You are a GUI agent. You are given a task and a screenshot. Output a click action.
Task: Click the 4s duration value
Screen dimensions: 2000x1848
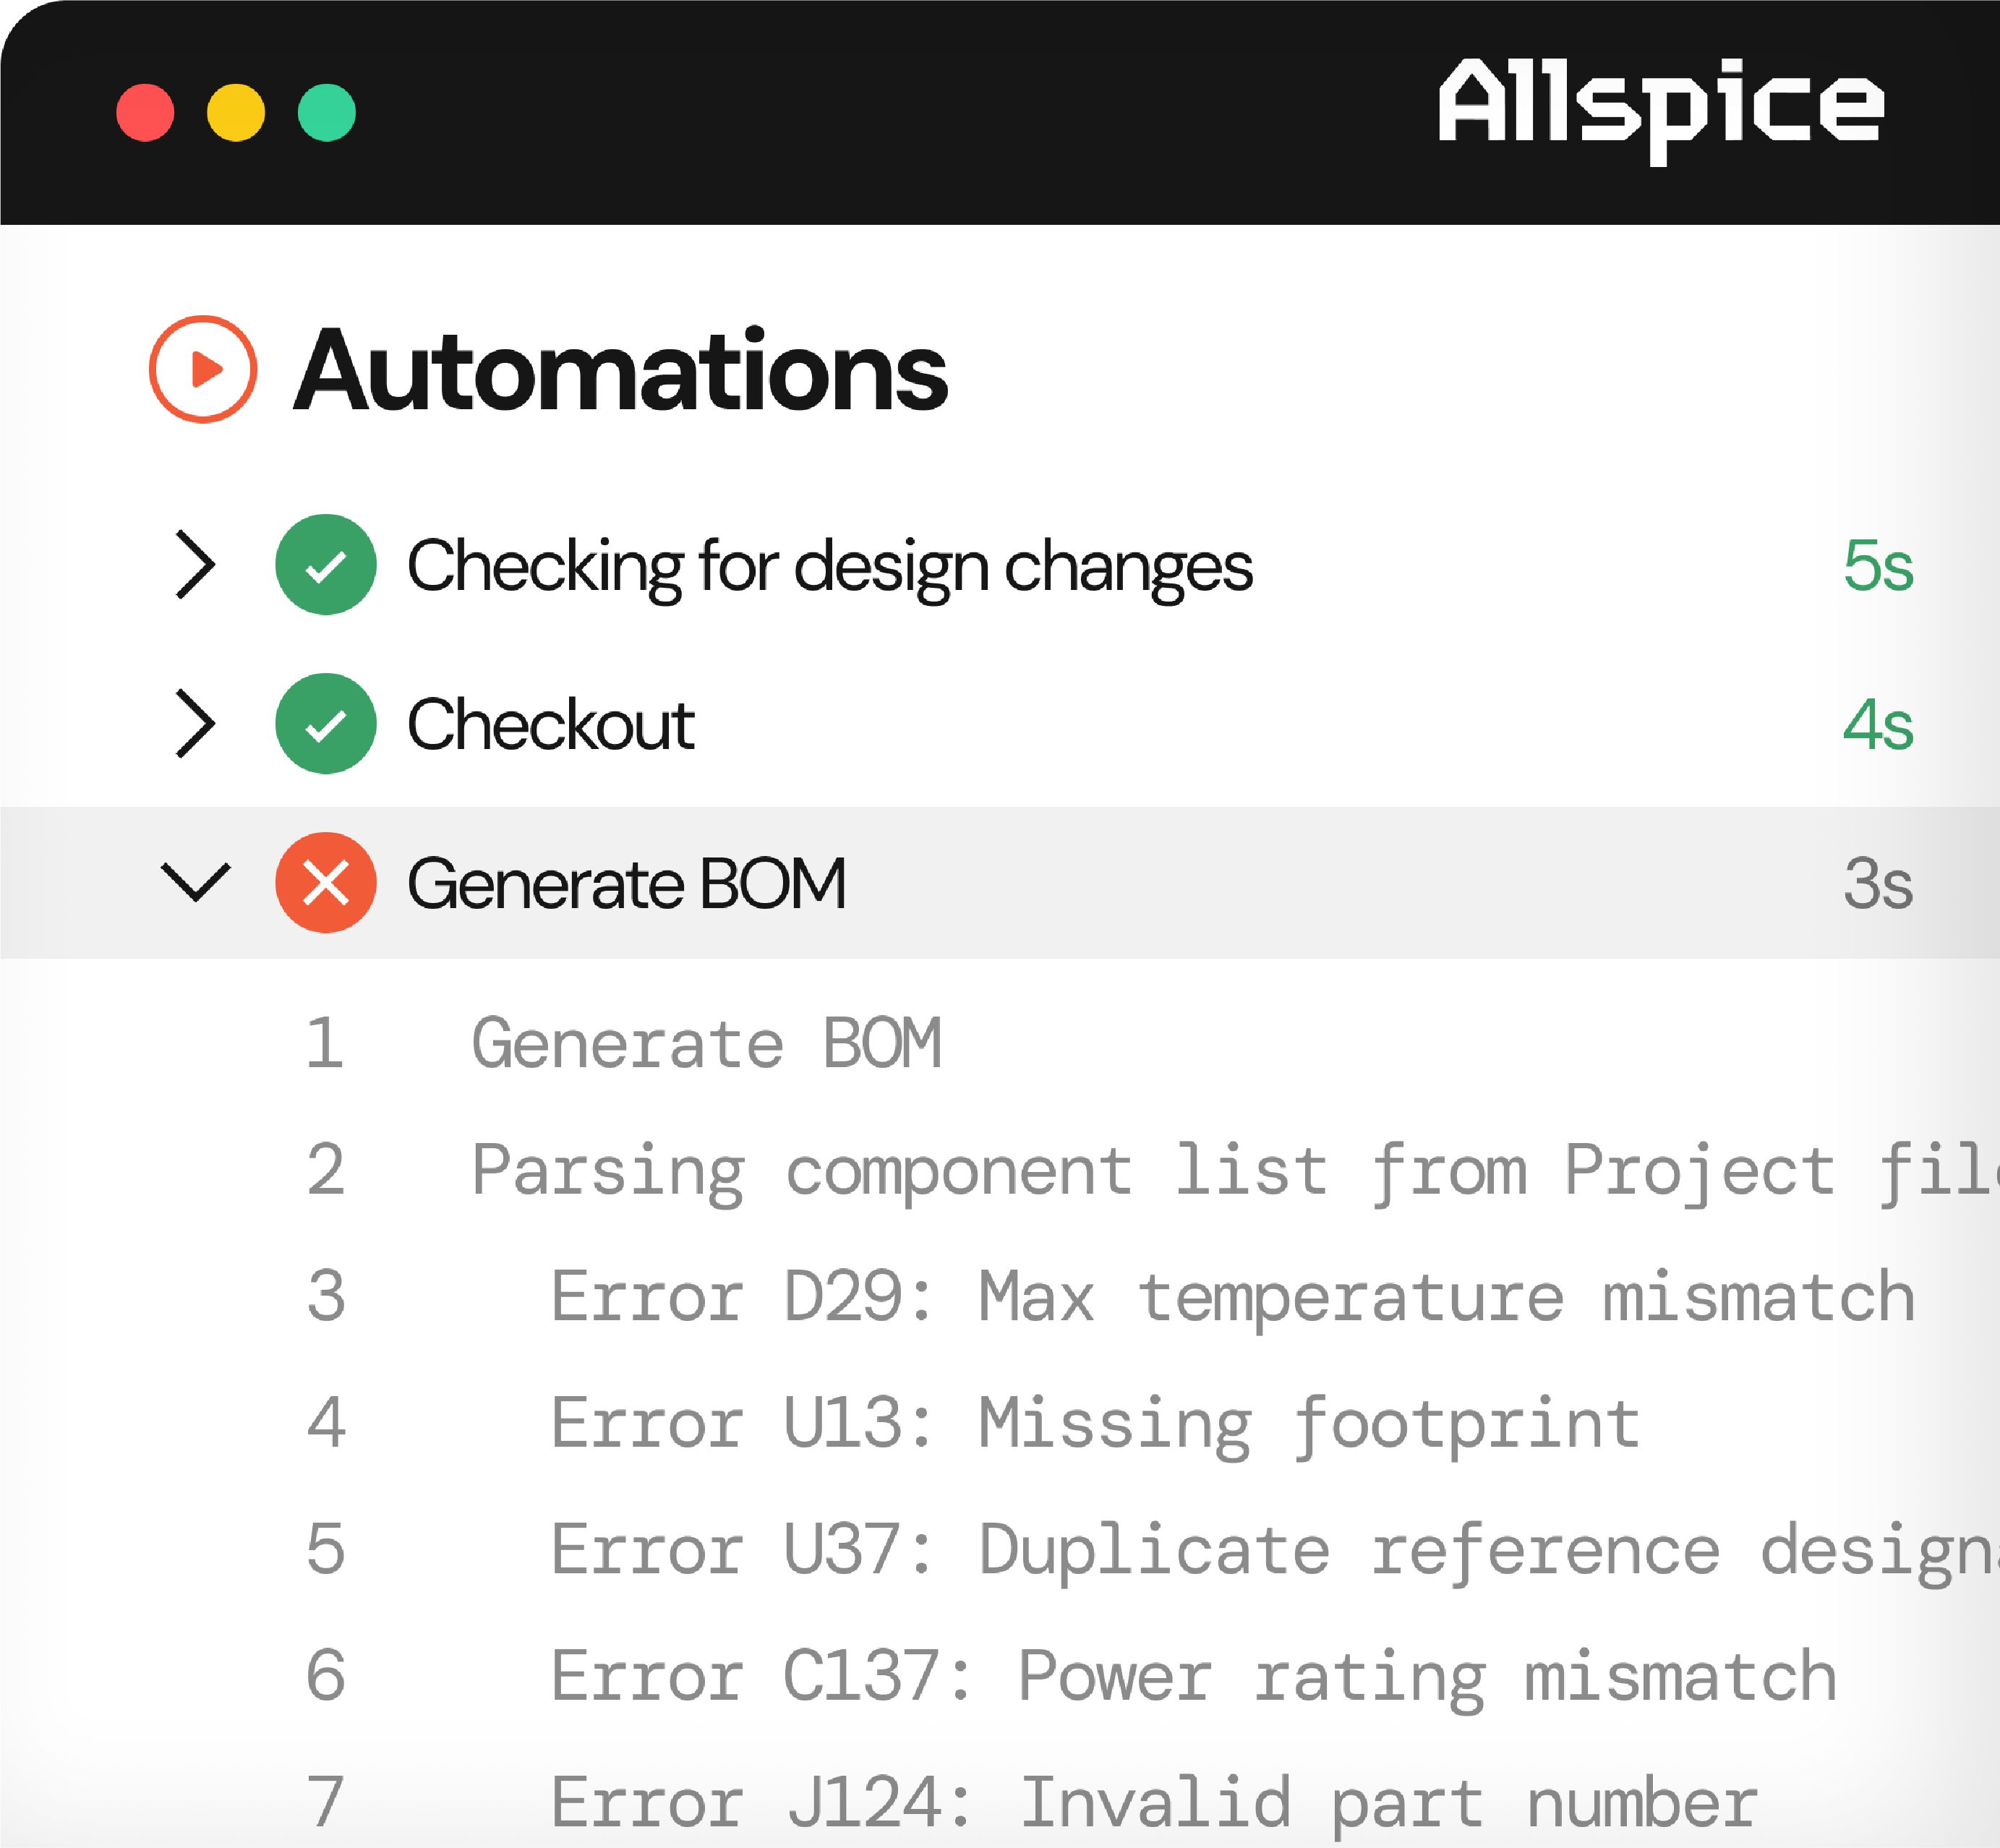(1879, 724)
